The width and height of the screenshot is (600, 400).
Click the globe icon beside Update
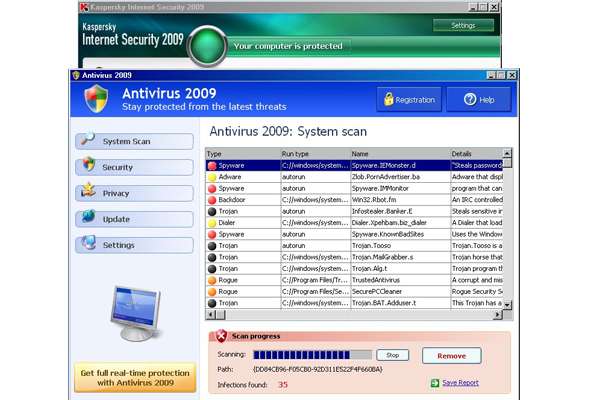coord(88,216)
